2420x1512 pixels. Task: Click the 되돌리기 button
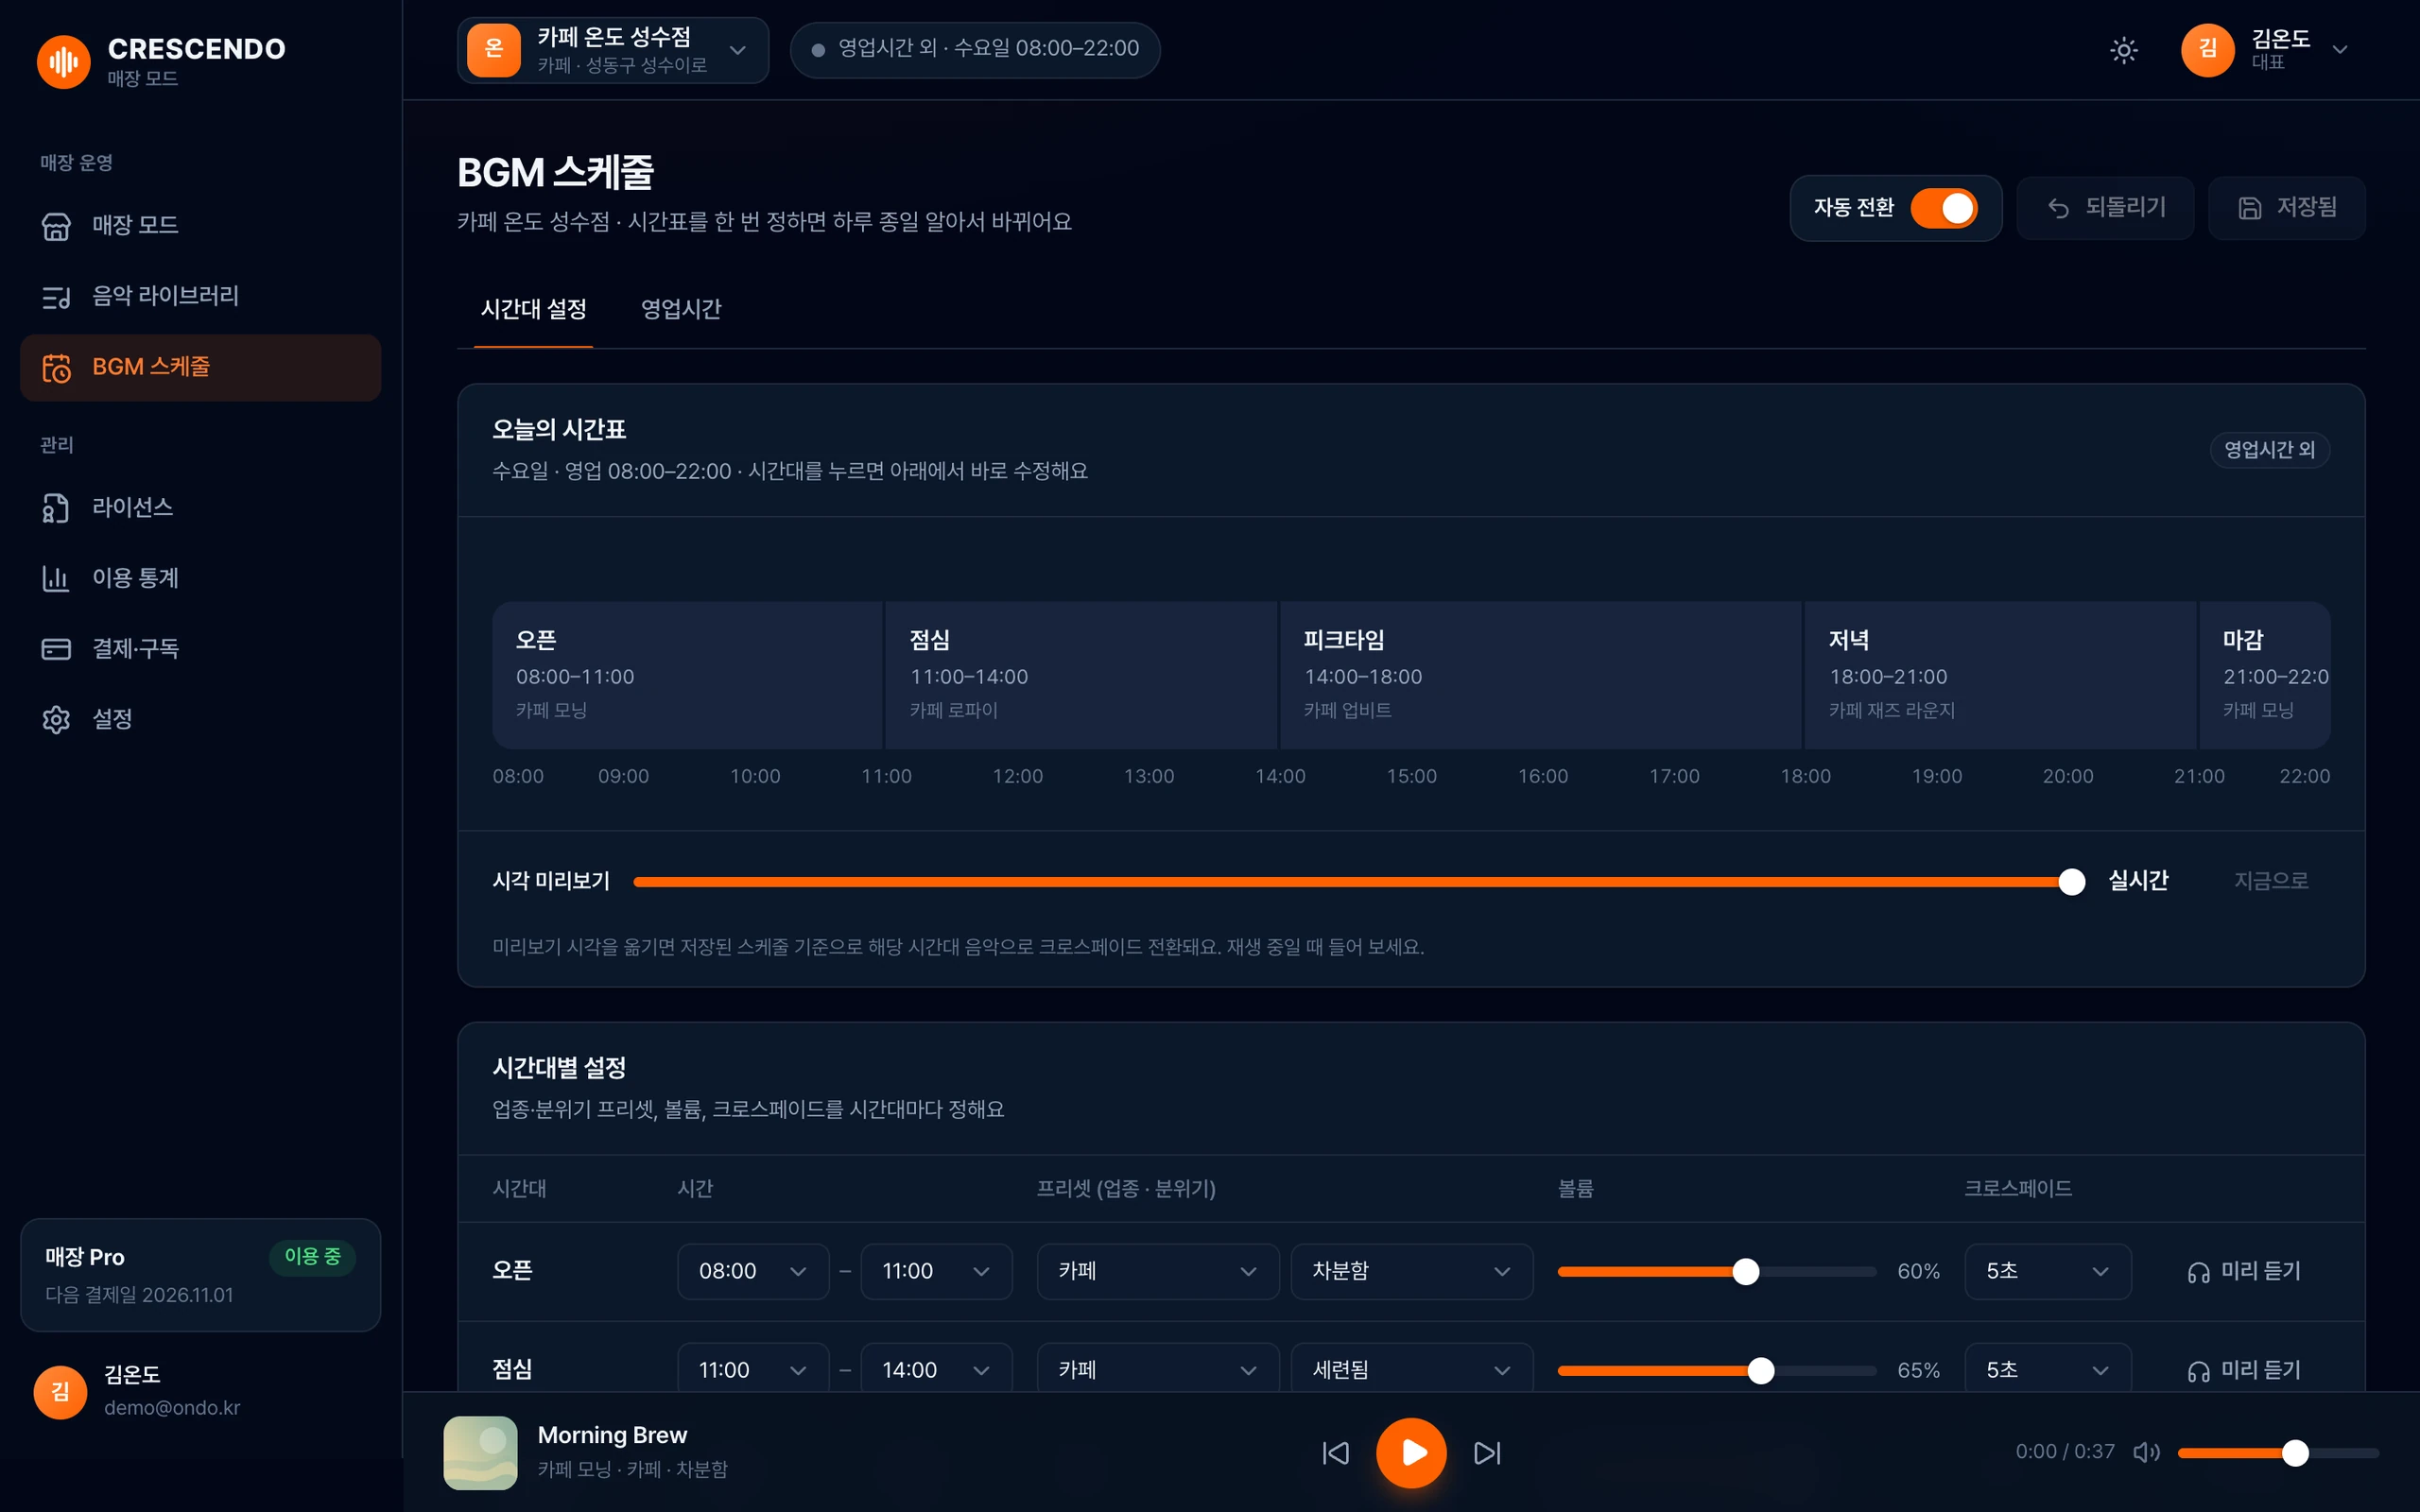[x=2104, y=208]
